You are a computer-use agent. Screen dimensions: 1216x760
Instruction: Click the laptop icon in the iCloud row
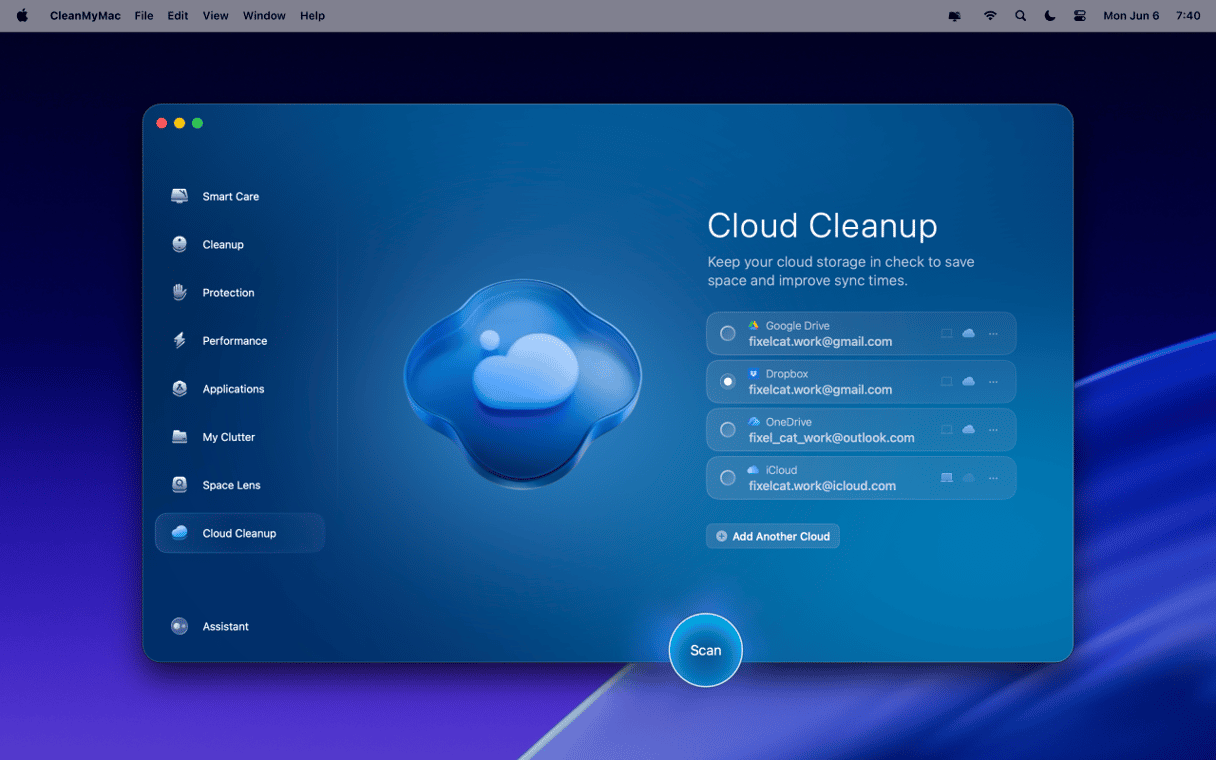(946, 478)
